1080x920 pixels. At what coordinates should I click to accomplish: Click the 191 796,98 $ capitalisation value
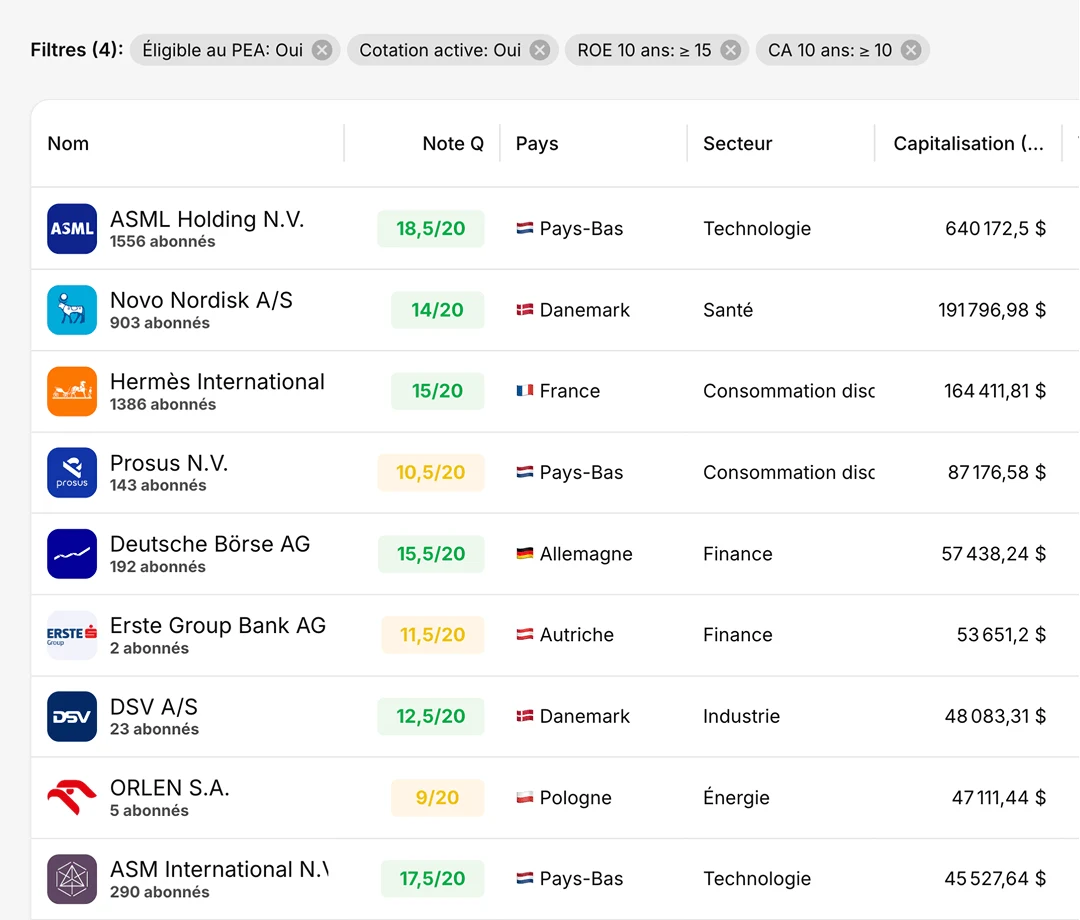[992, 310]
